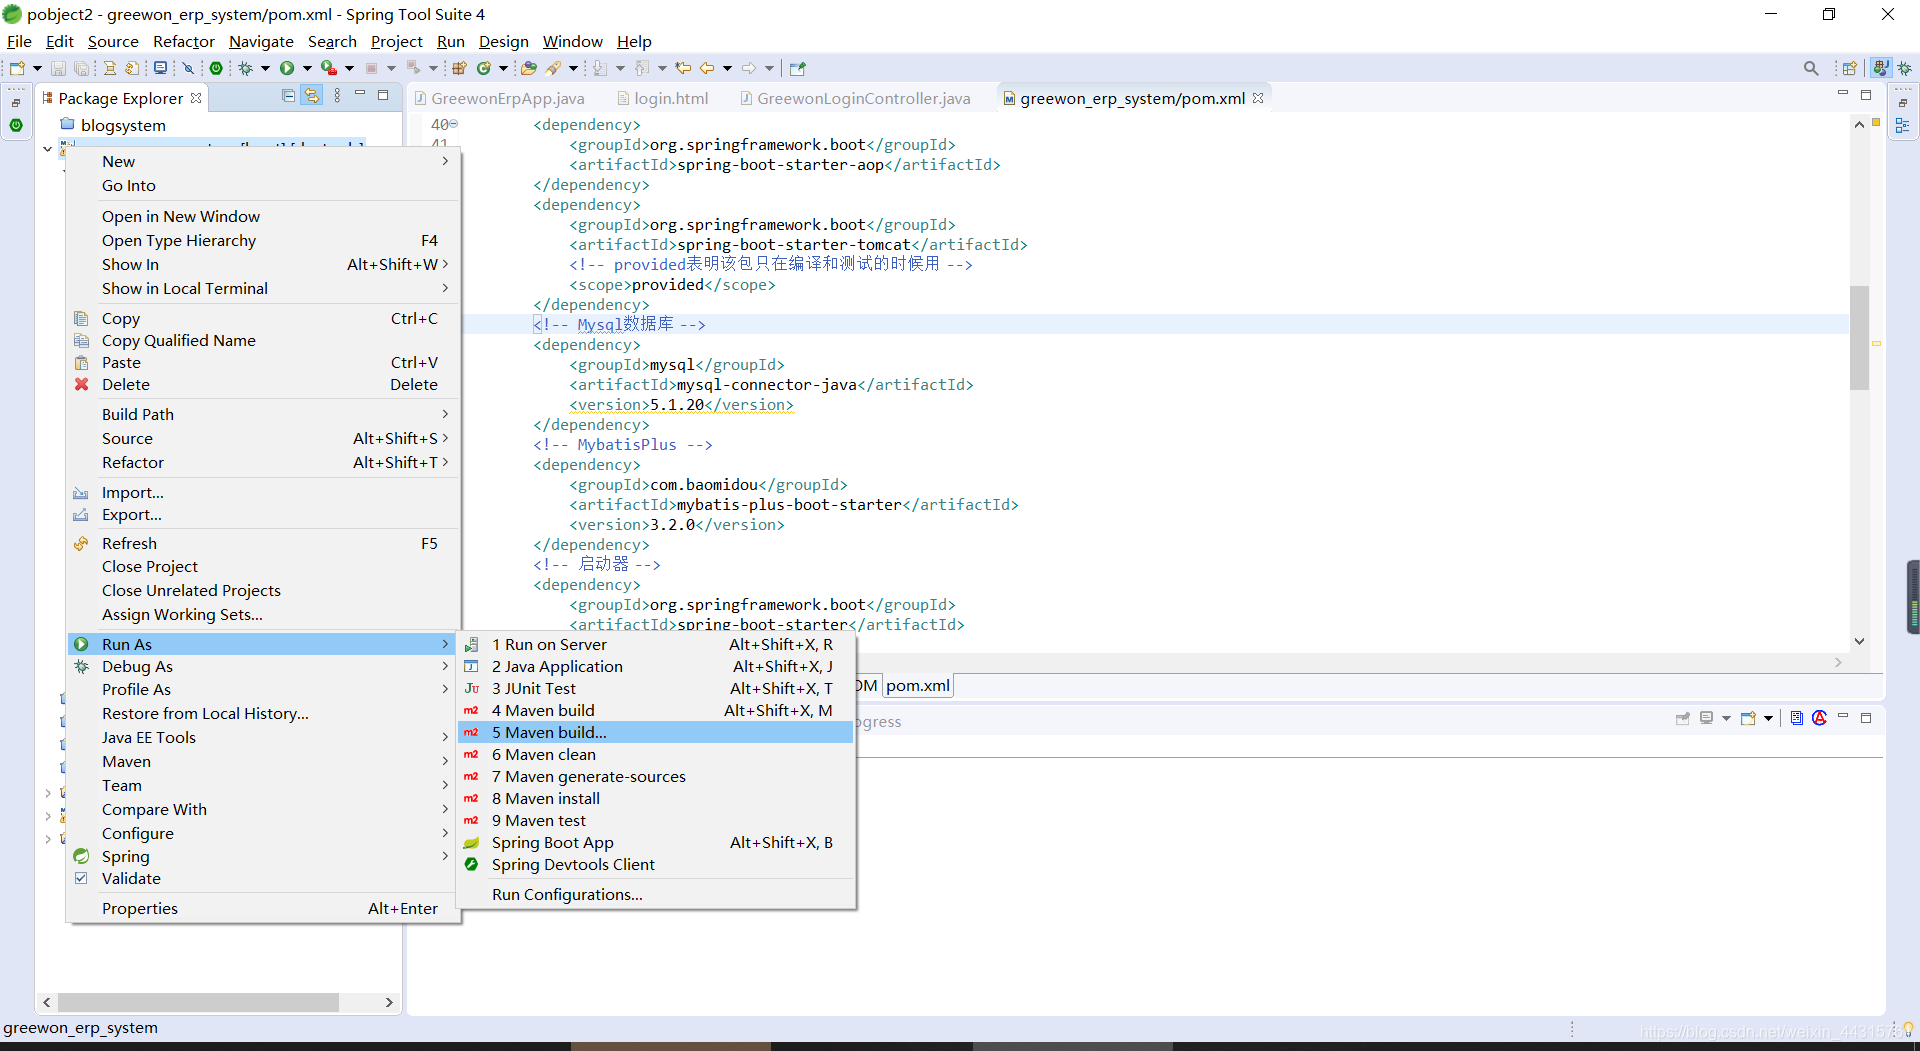Image resolution: width=1920 pixels, height=1051 pixels.
Task: Choose 5 Maven build... from Run As
Action: pos(549,732)
